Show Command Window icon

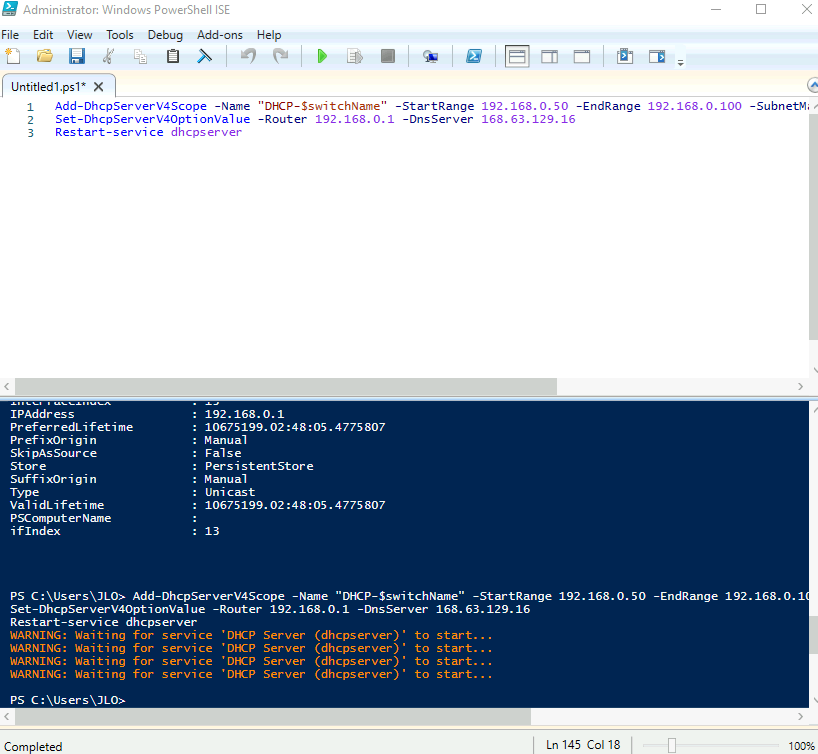coord(624,56)
